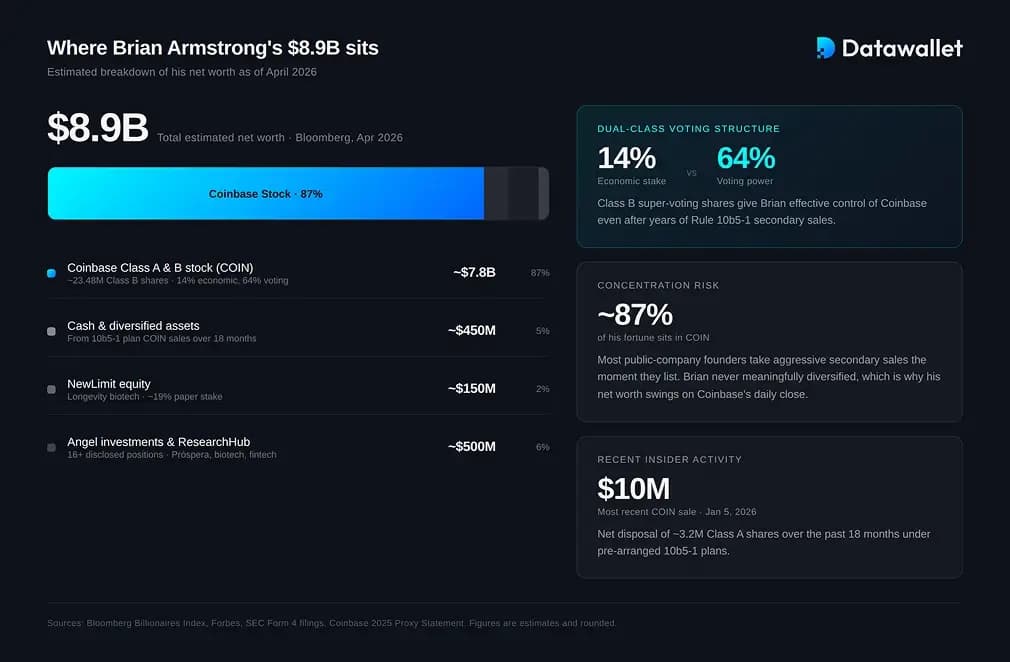Viewport: 1010px width, 662px height.
Task: Click the 'RECENT INSIDER ACTIVITY' heading
Action: click(x=669, y=460)
